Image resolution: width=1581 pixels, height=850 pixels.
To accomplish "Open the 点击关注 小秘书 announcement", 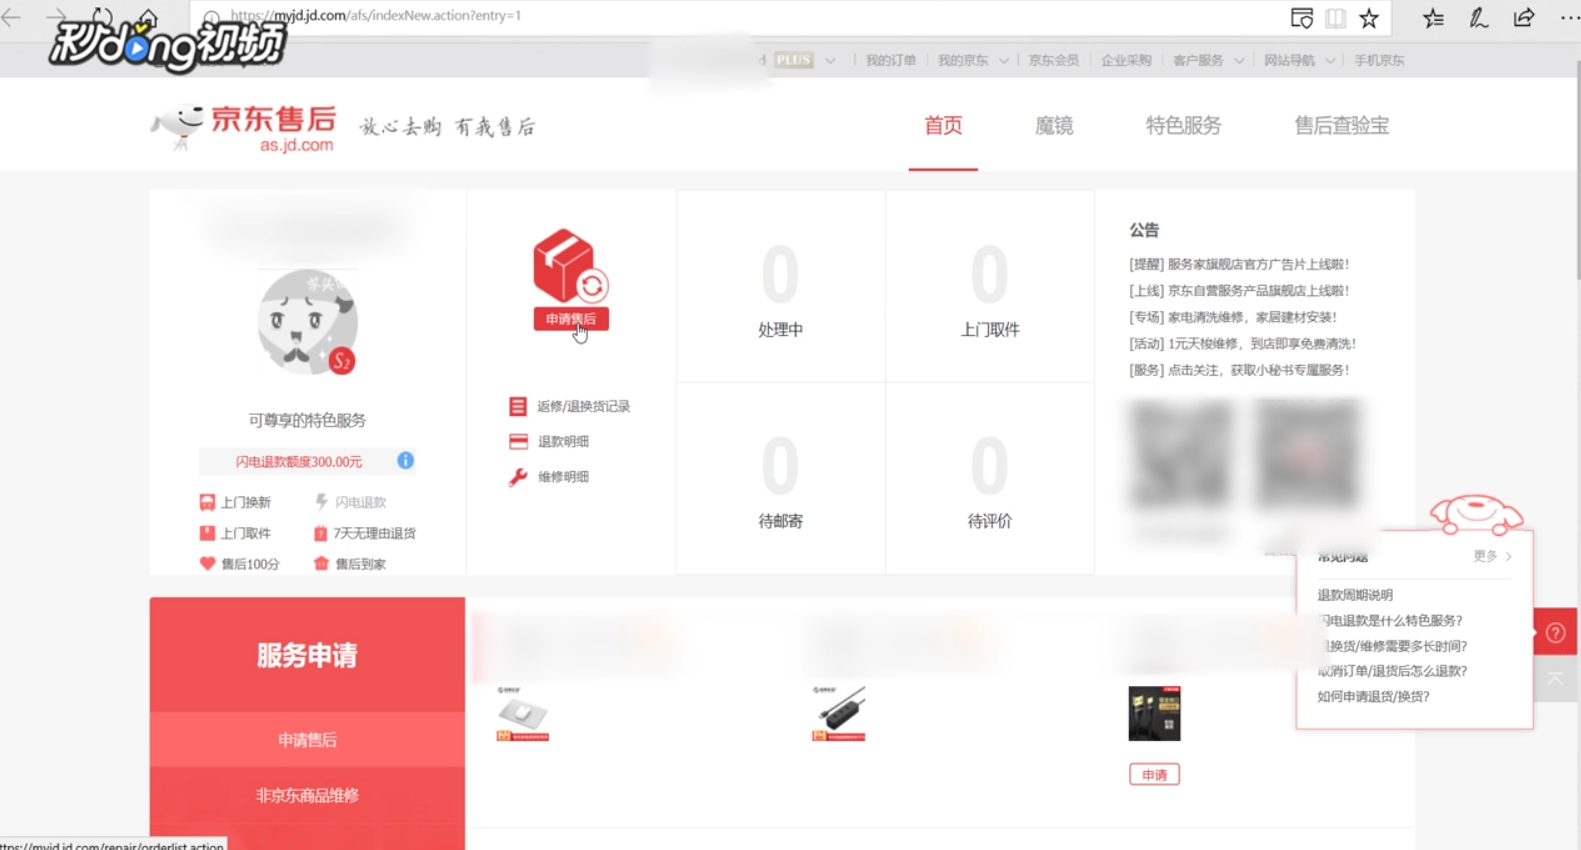I will click(1239, 370).
